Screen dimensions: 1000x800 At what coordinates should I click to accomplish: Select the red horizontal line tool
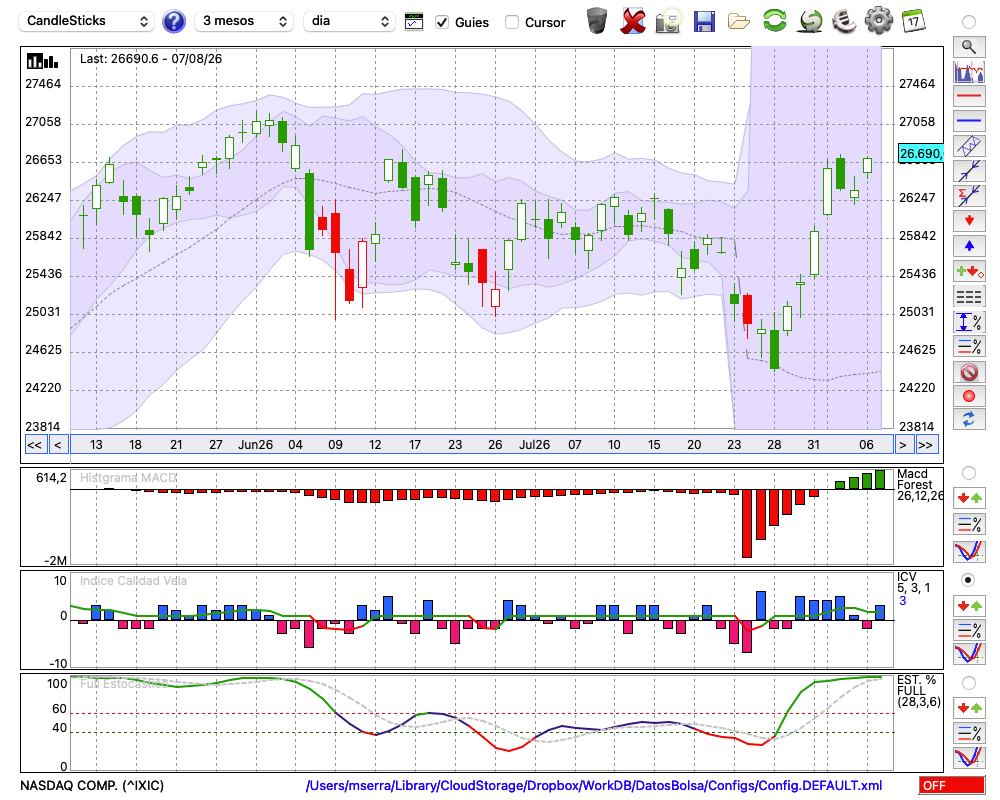point(969,96)
